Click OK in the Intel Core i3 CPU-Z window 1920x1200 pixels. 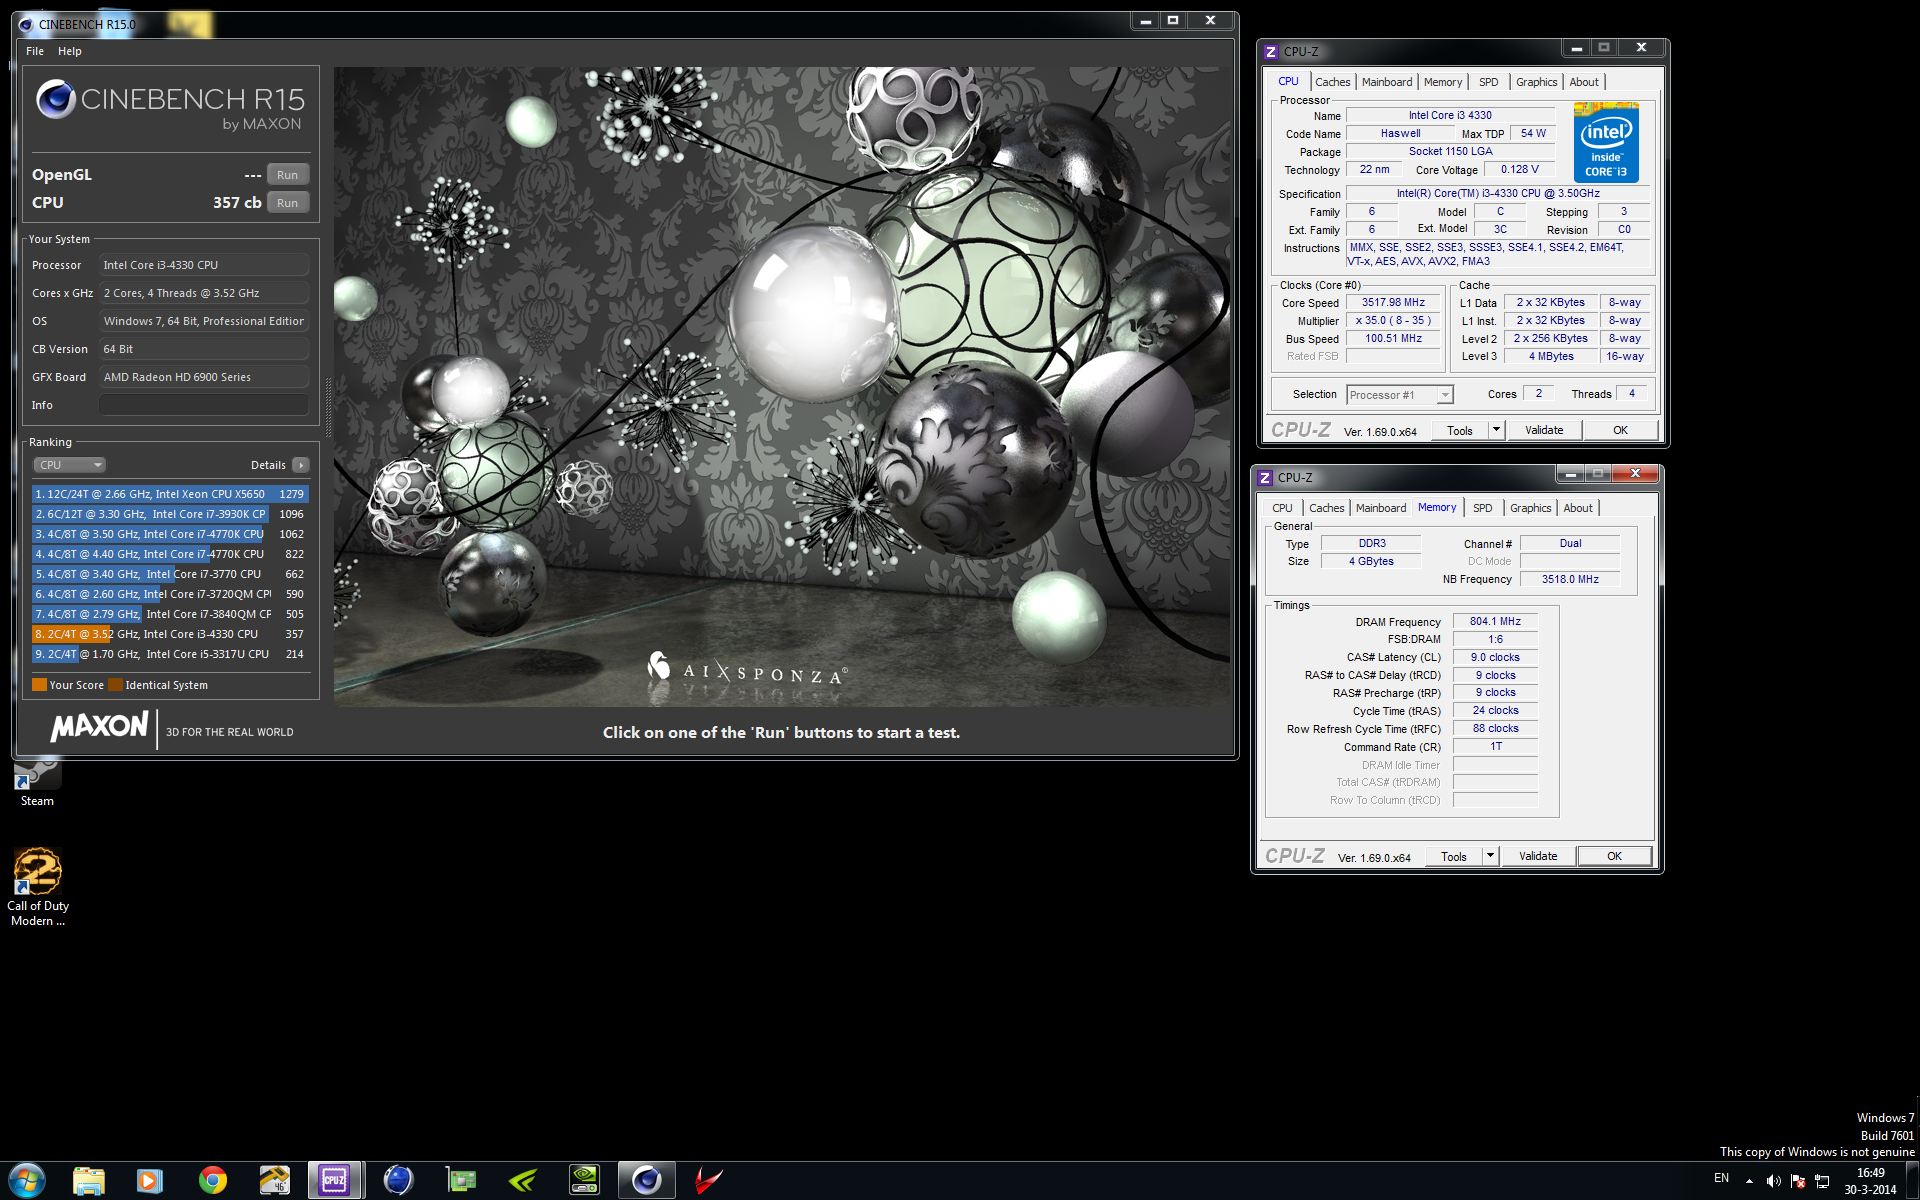pos(1621,431)
